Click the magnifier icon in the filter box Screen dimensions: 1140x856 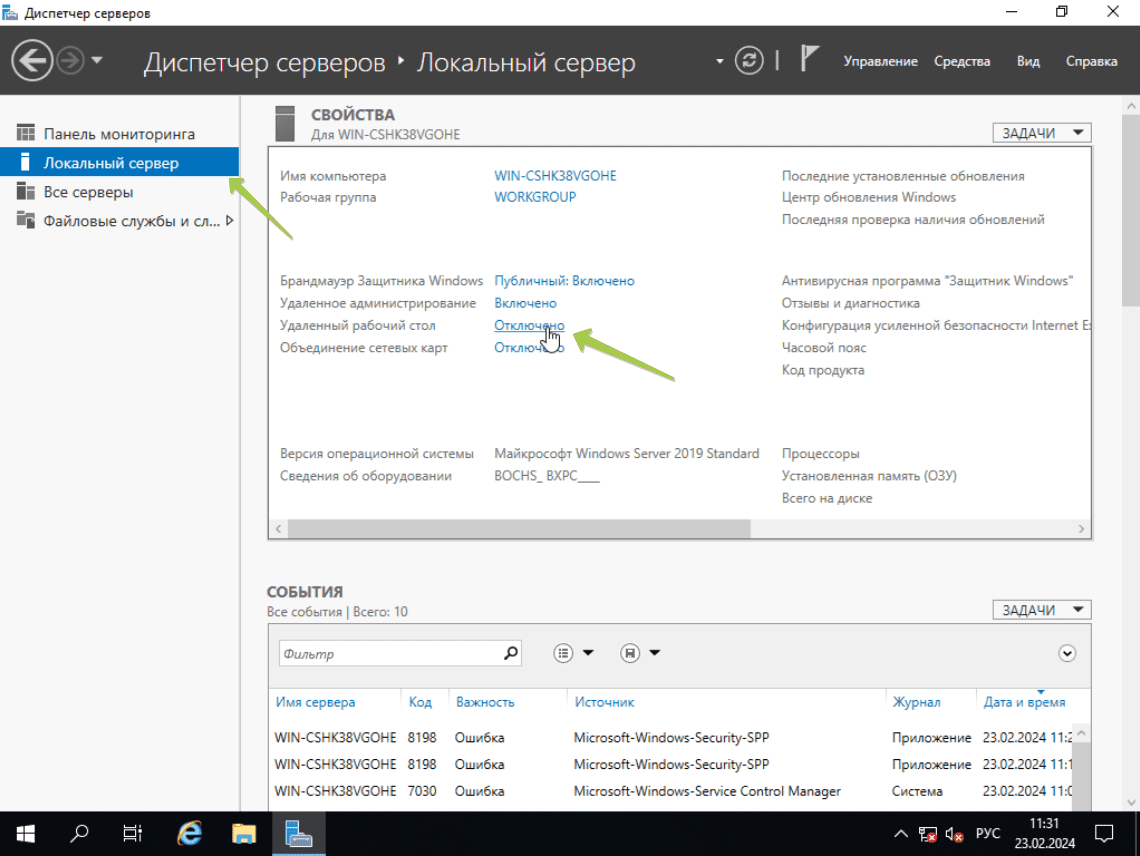pyautogui.click(x=511, y=653)
